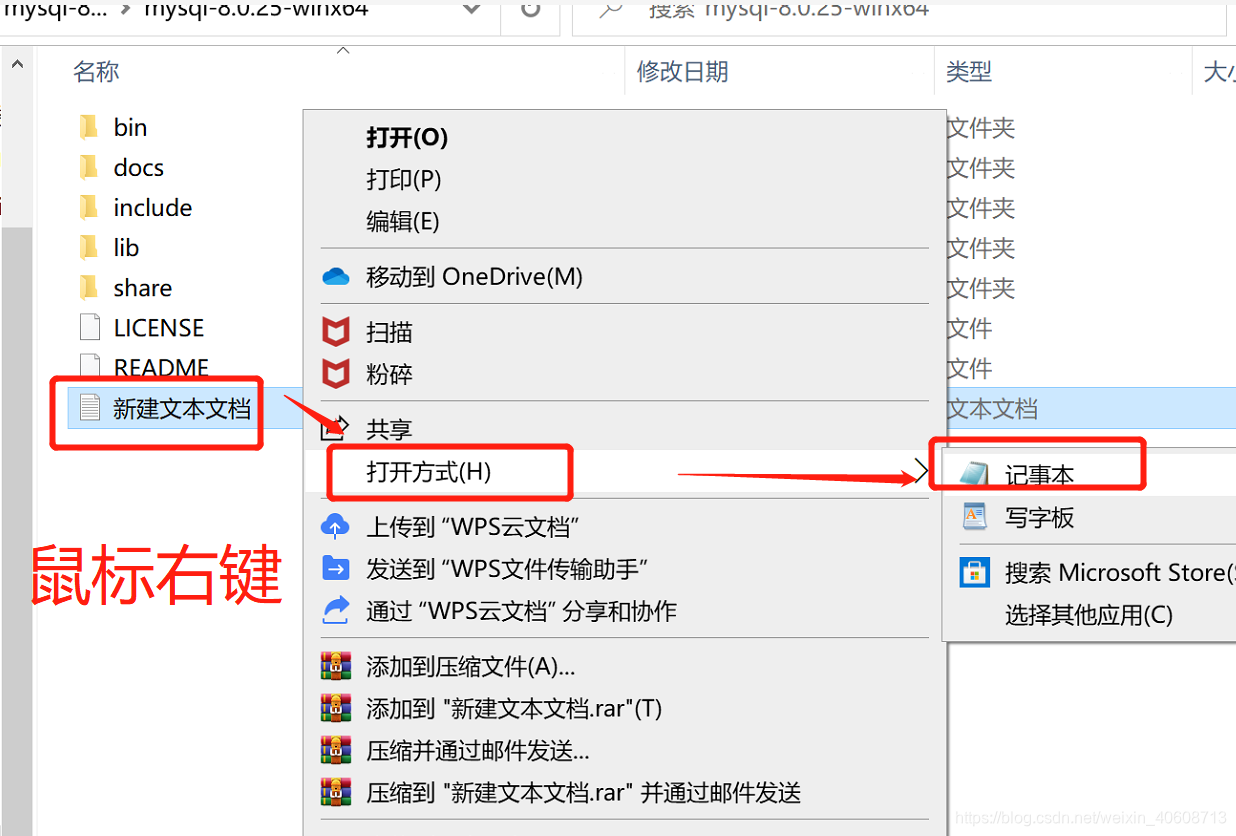Expand the address bar history dropdown

(x=473, y=10)
